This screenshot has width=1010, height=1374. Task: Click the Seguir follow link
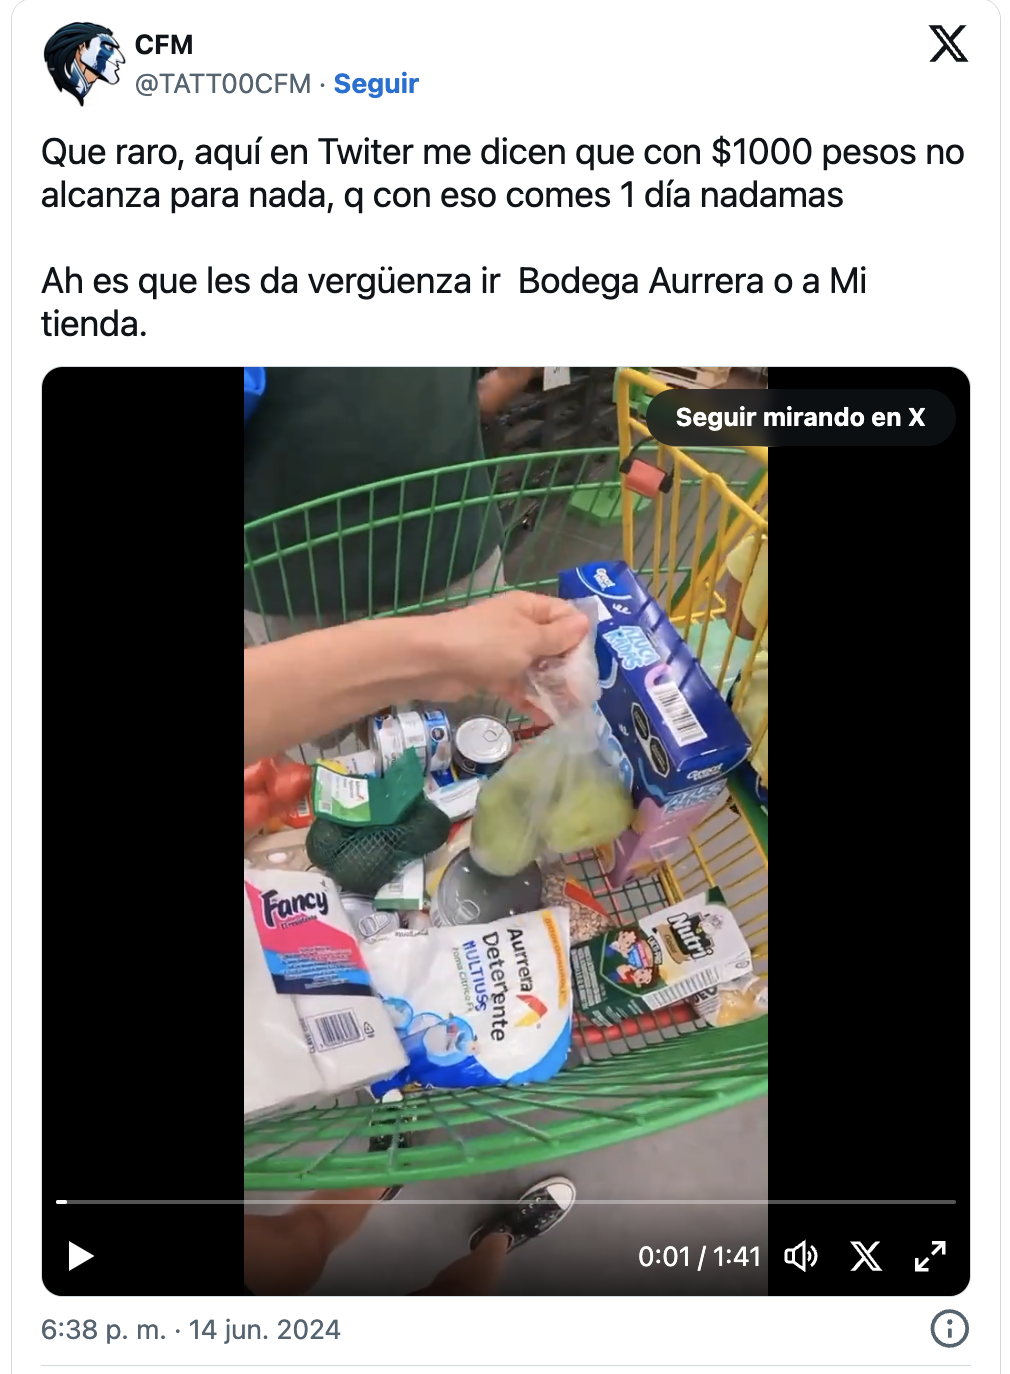click(x=376, y=84)
